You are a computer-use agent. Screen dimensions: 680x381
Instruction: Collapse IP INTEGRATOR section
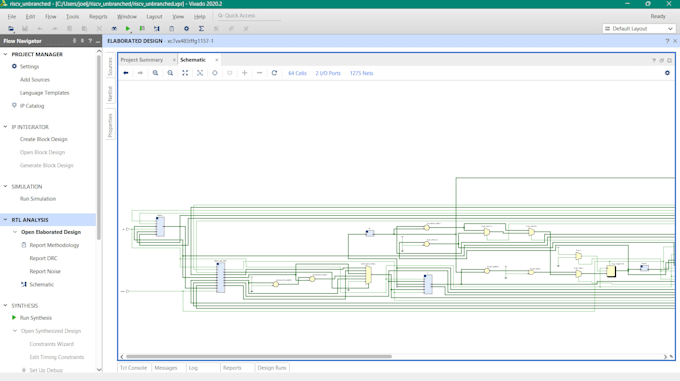tap(6, 127)
